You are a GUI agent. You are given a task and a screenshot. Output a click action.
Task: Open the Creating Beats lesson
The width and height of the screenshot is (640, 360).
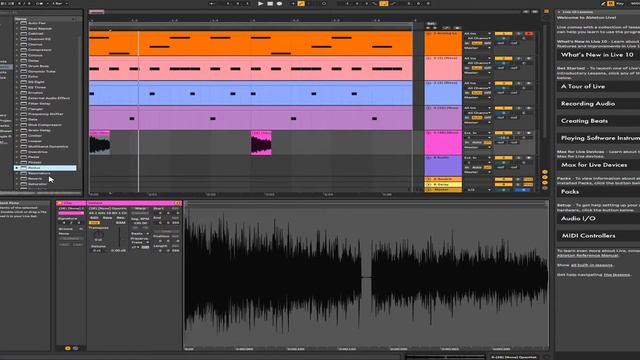pyautogui.click(x=598, y=121)
